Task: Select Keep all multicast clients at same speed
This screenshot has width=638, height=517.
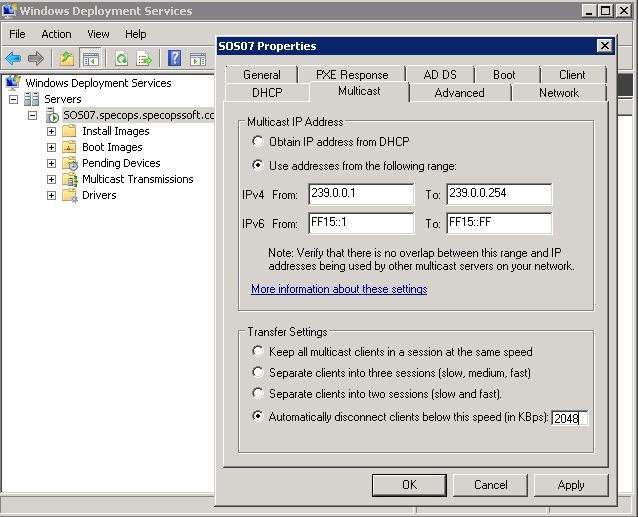Action: pos(258,351)
